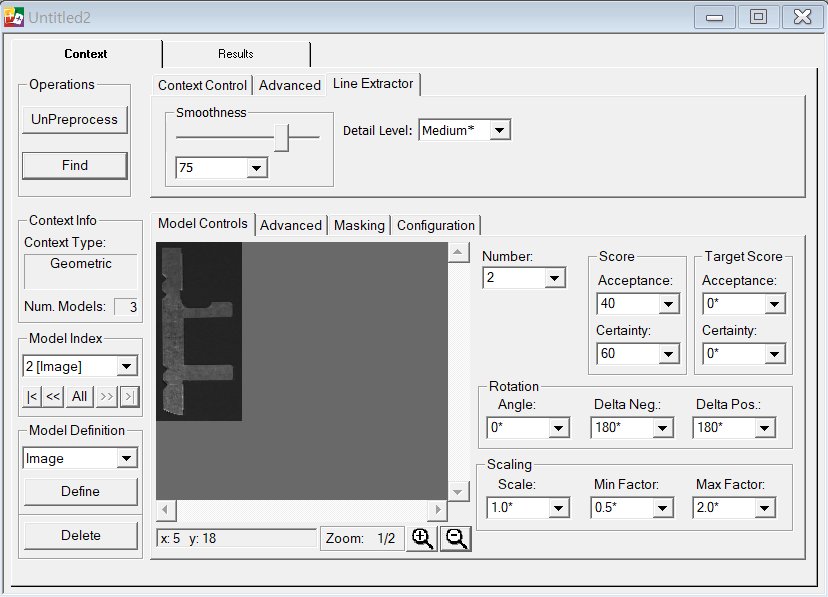Go to previous model with << button
828x597 pixels.
[53, 396]
